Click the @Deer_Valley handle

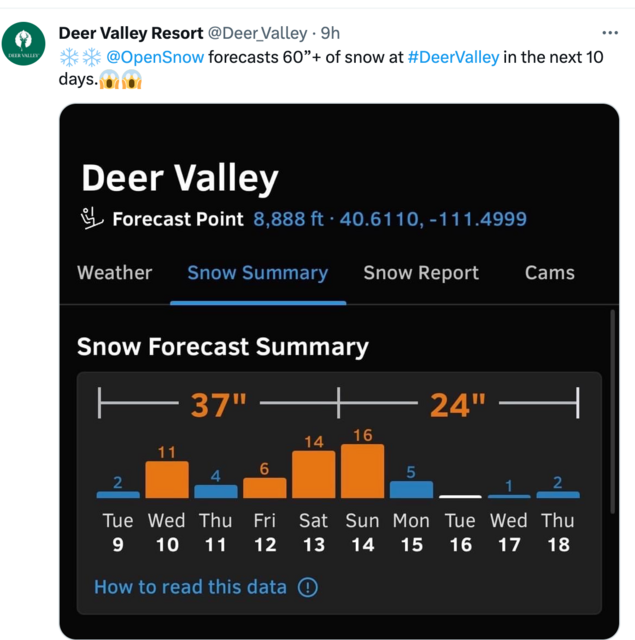point(258,33)
